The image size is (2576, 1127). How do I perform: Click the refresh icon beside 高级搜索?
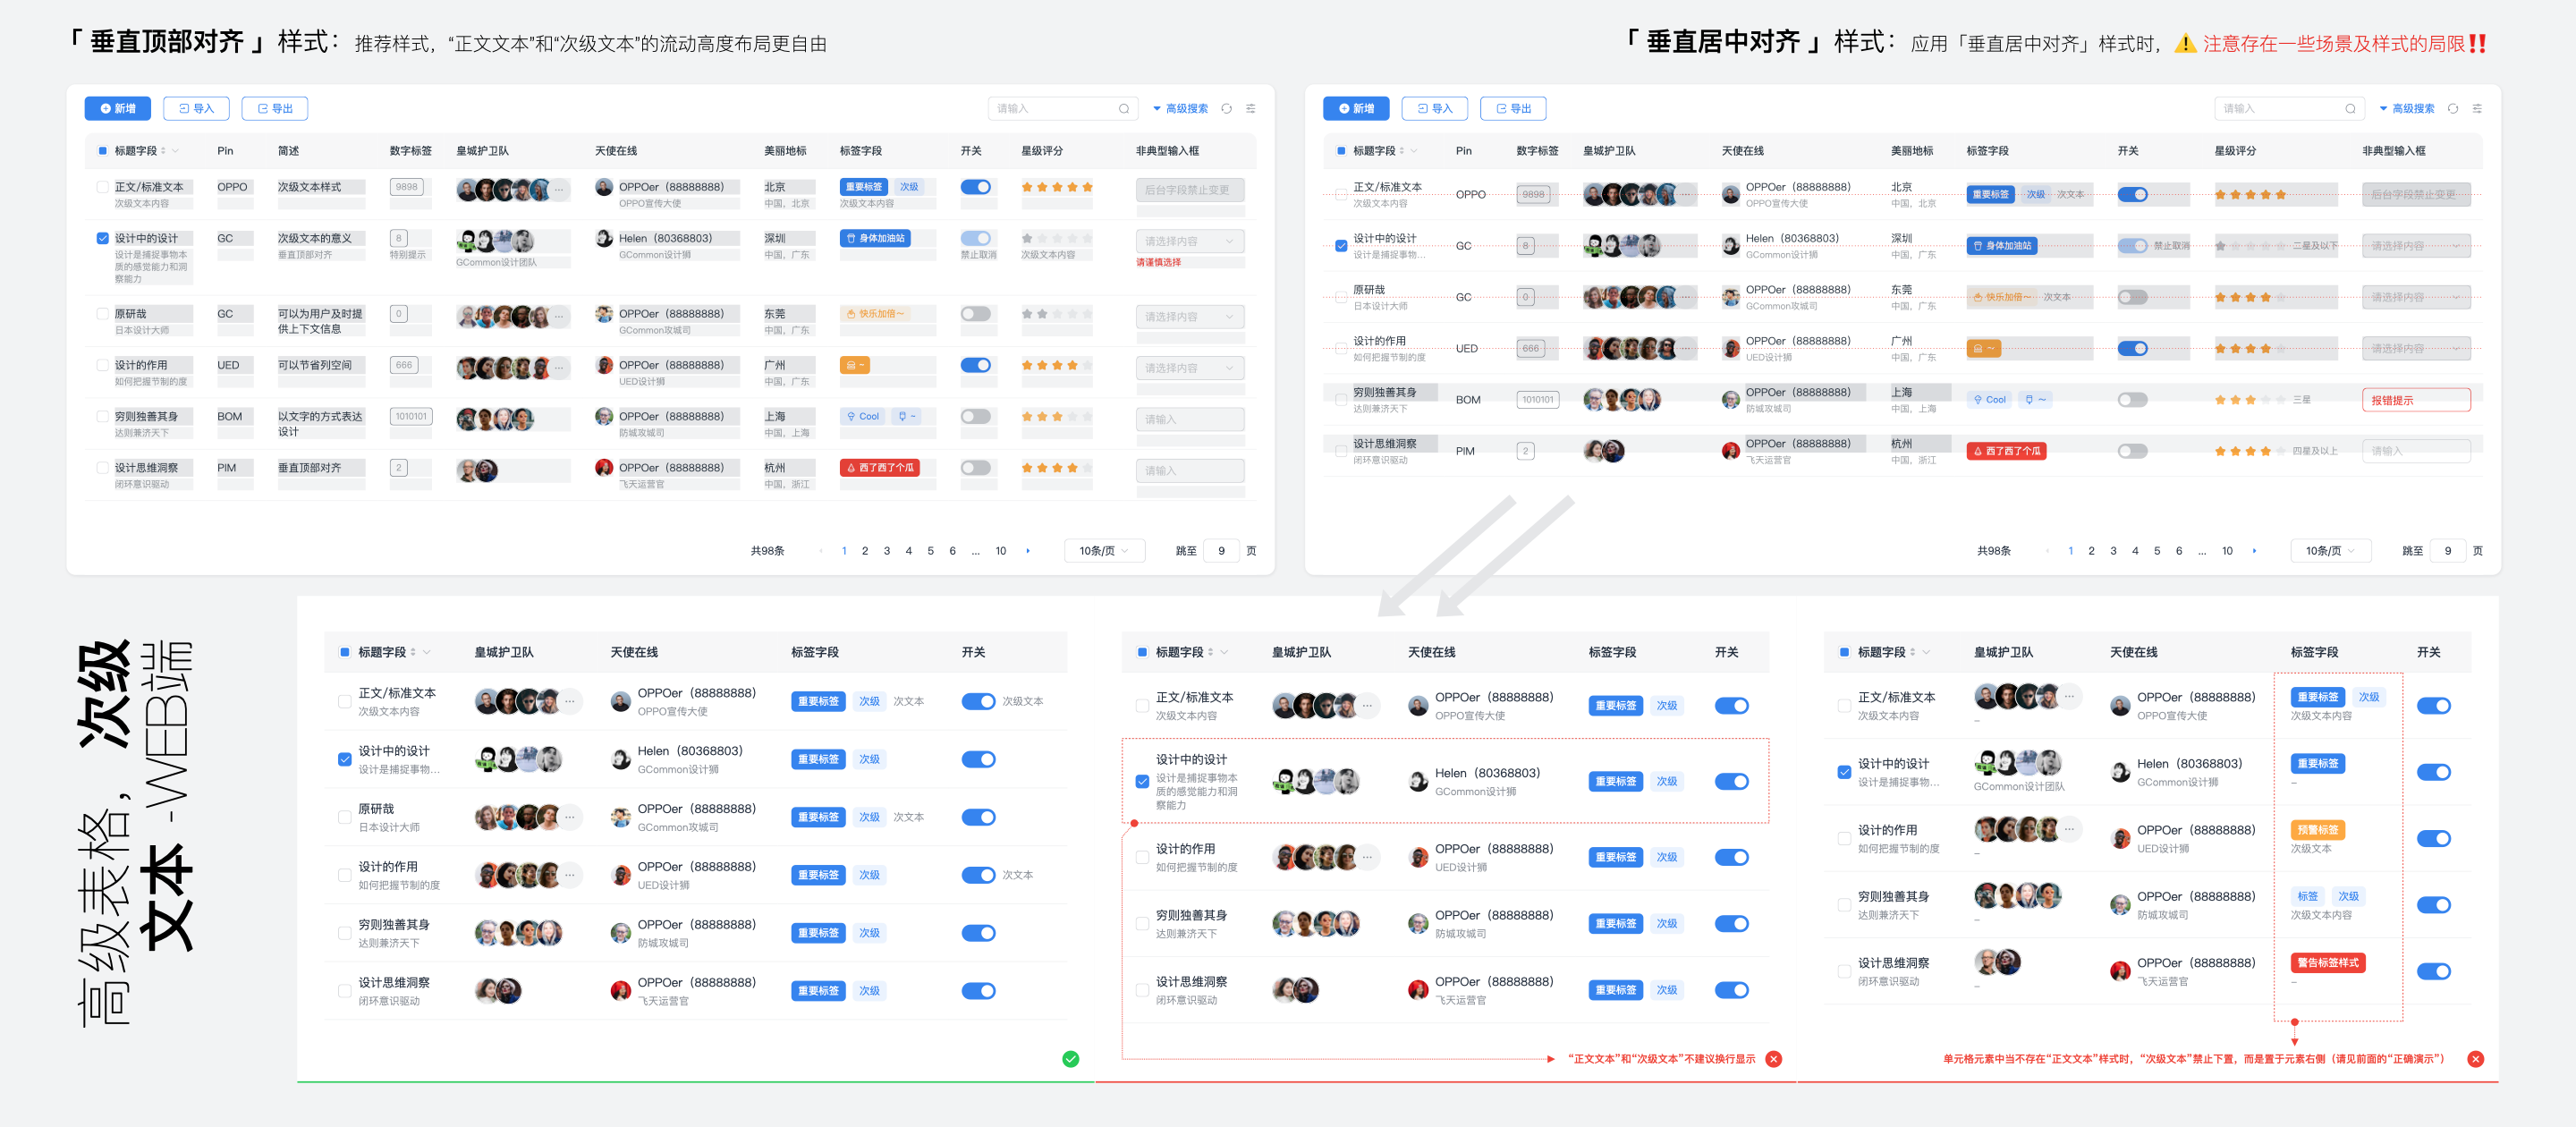pos(1228,108)
